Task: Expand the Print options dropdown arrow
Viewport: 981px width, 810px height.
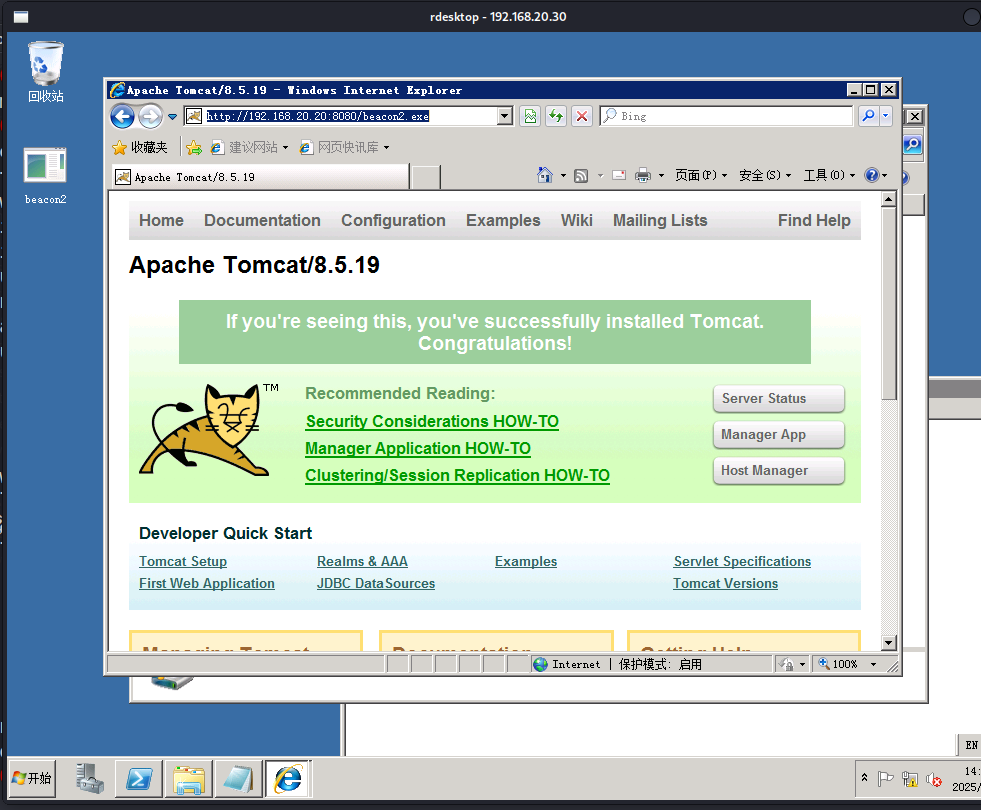Action: click(661, 176)
